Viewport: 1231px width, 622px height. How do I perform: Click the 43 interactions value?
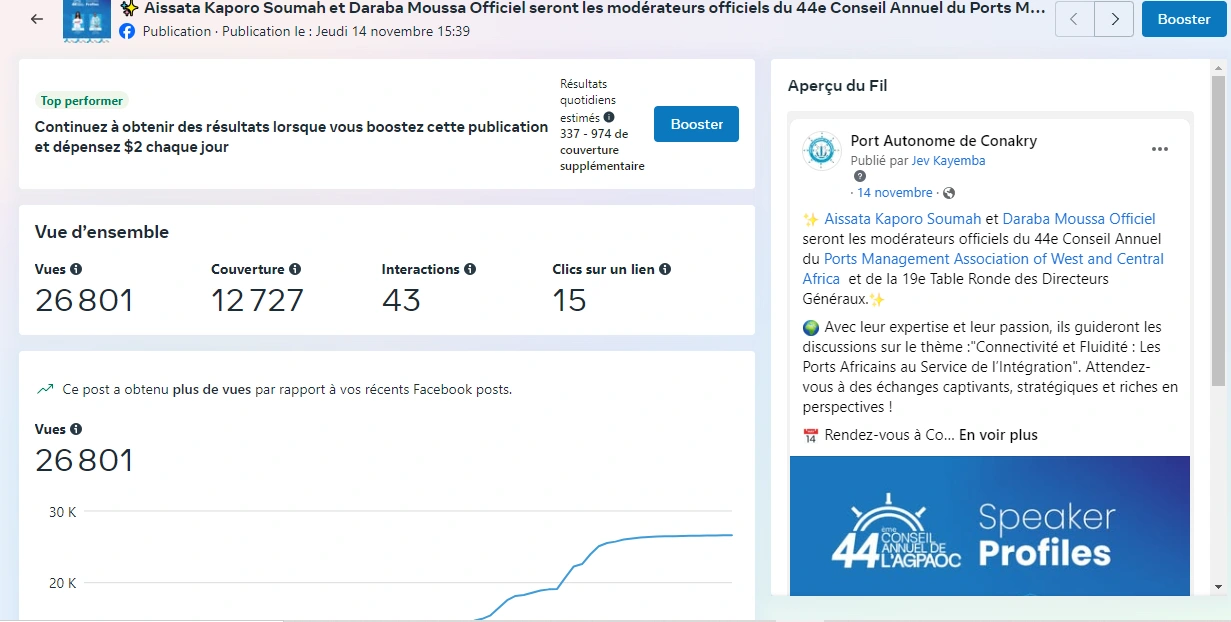[401, 300]
